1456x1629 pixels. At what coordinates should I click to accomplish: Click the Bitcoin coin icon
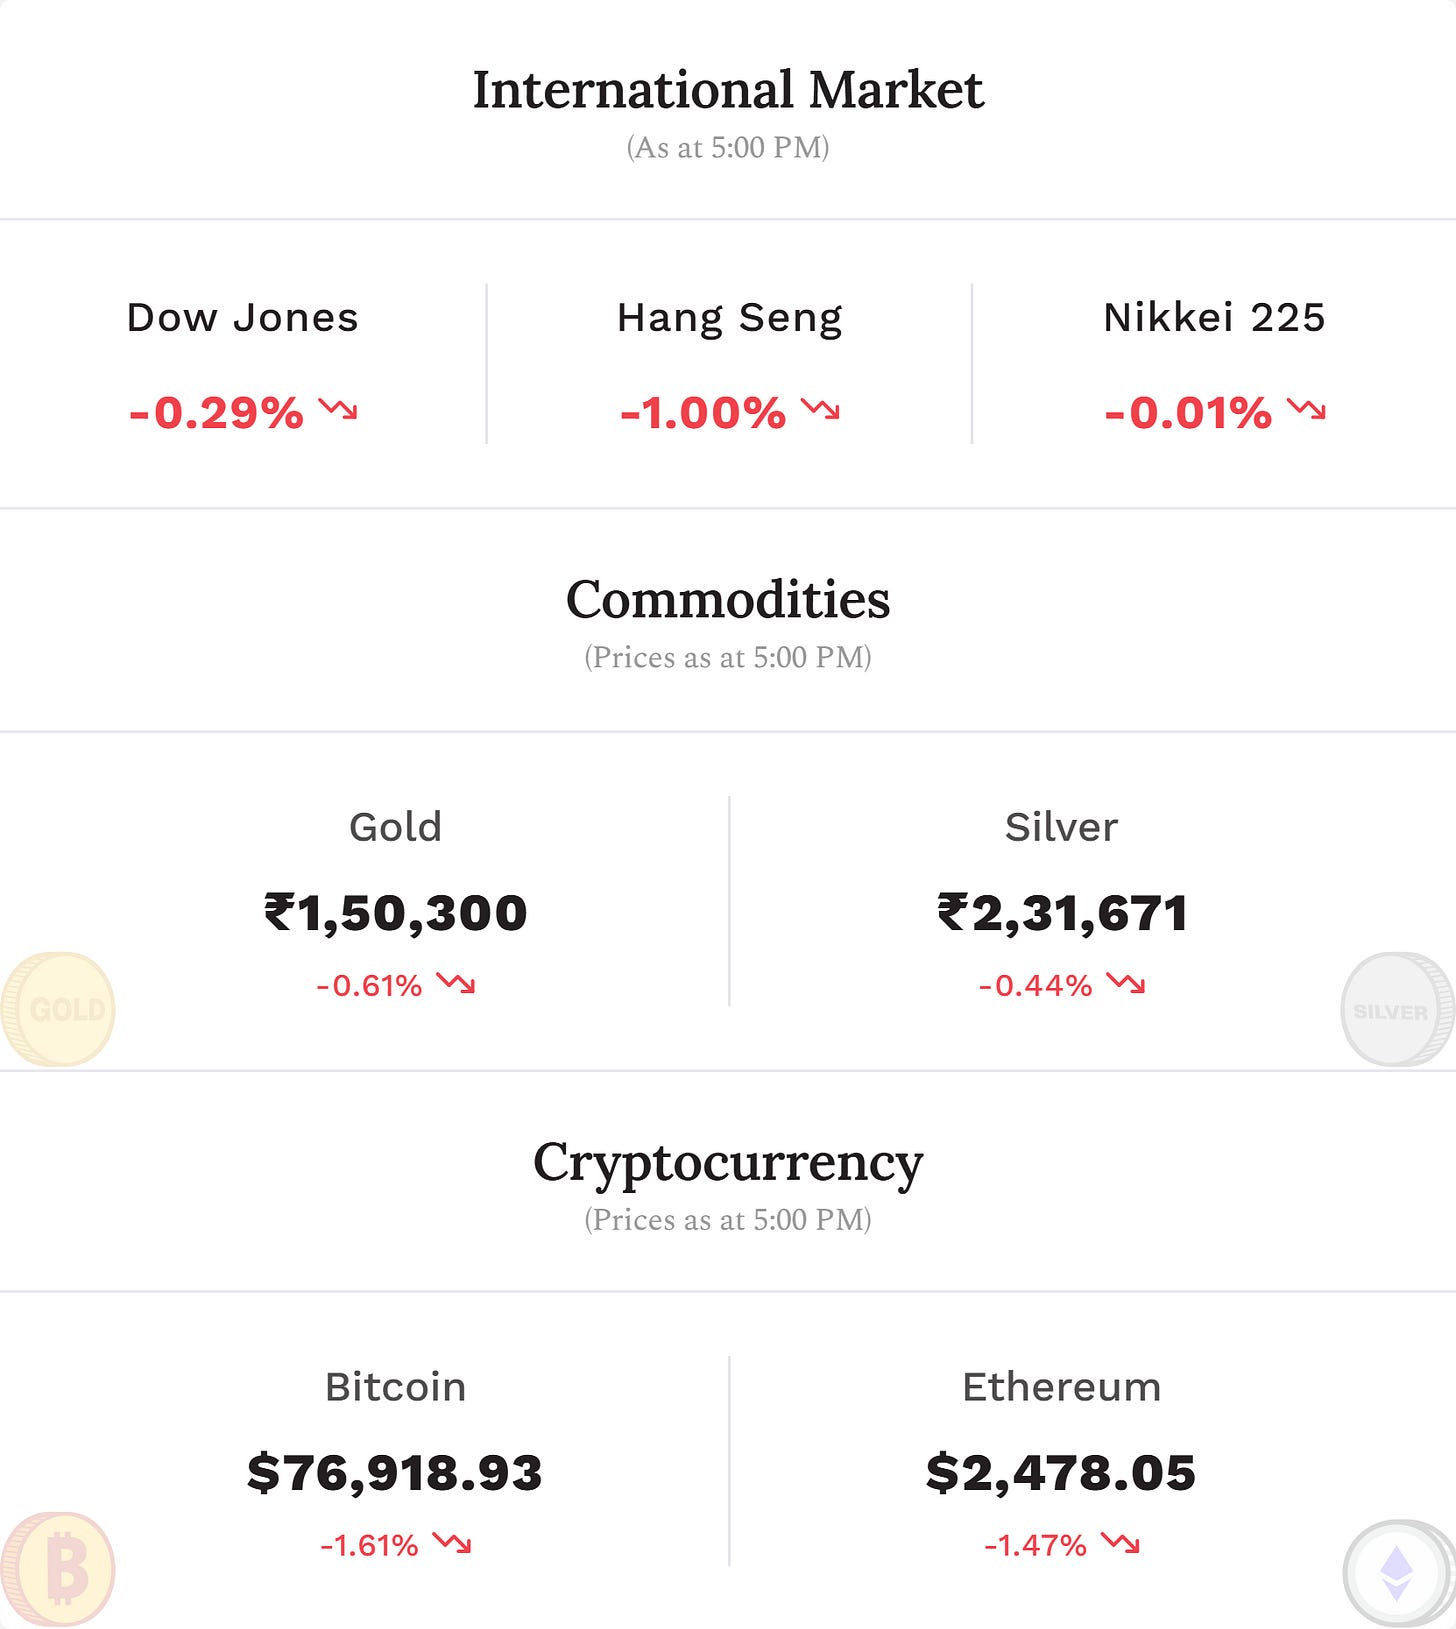coord(58,1569)
